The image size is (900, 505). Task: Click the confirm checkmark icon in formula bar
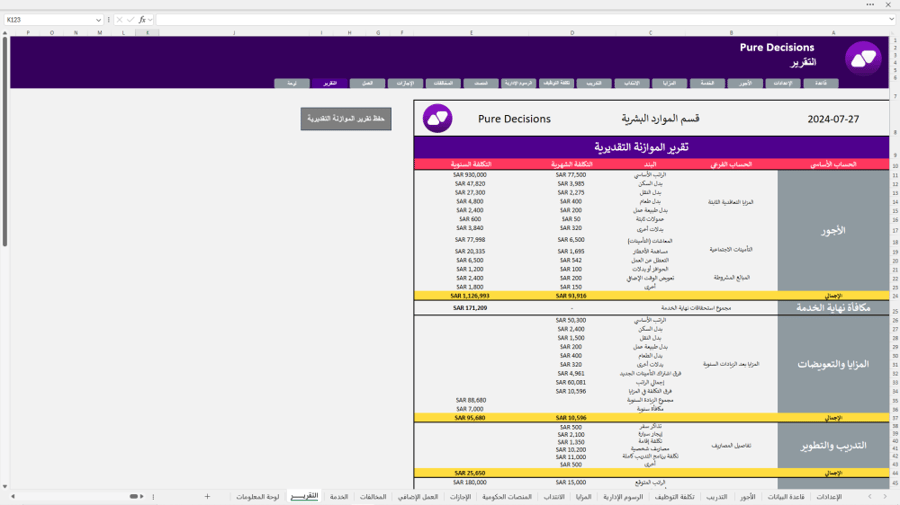tap(130, 20)
